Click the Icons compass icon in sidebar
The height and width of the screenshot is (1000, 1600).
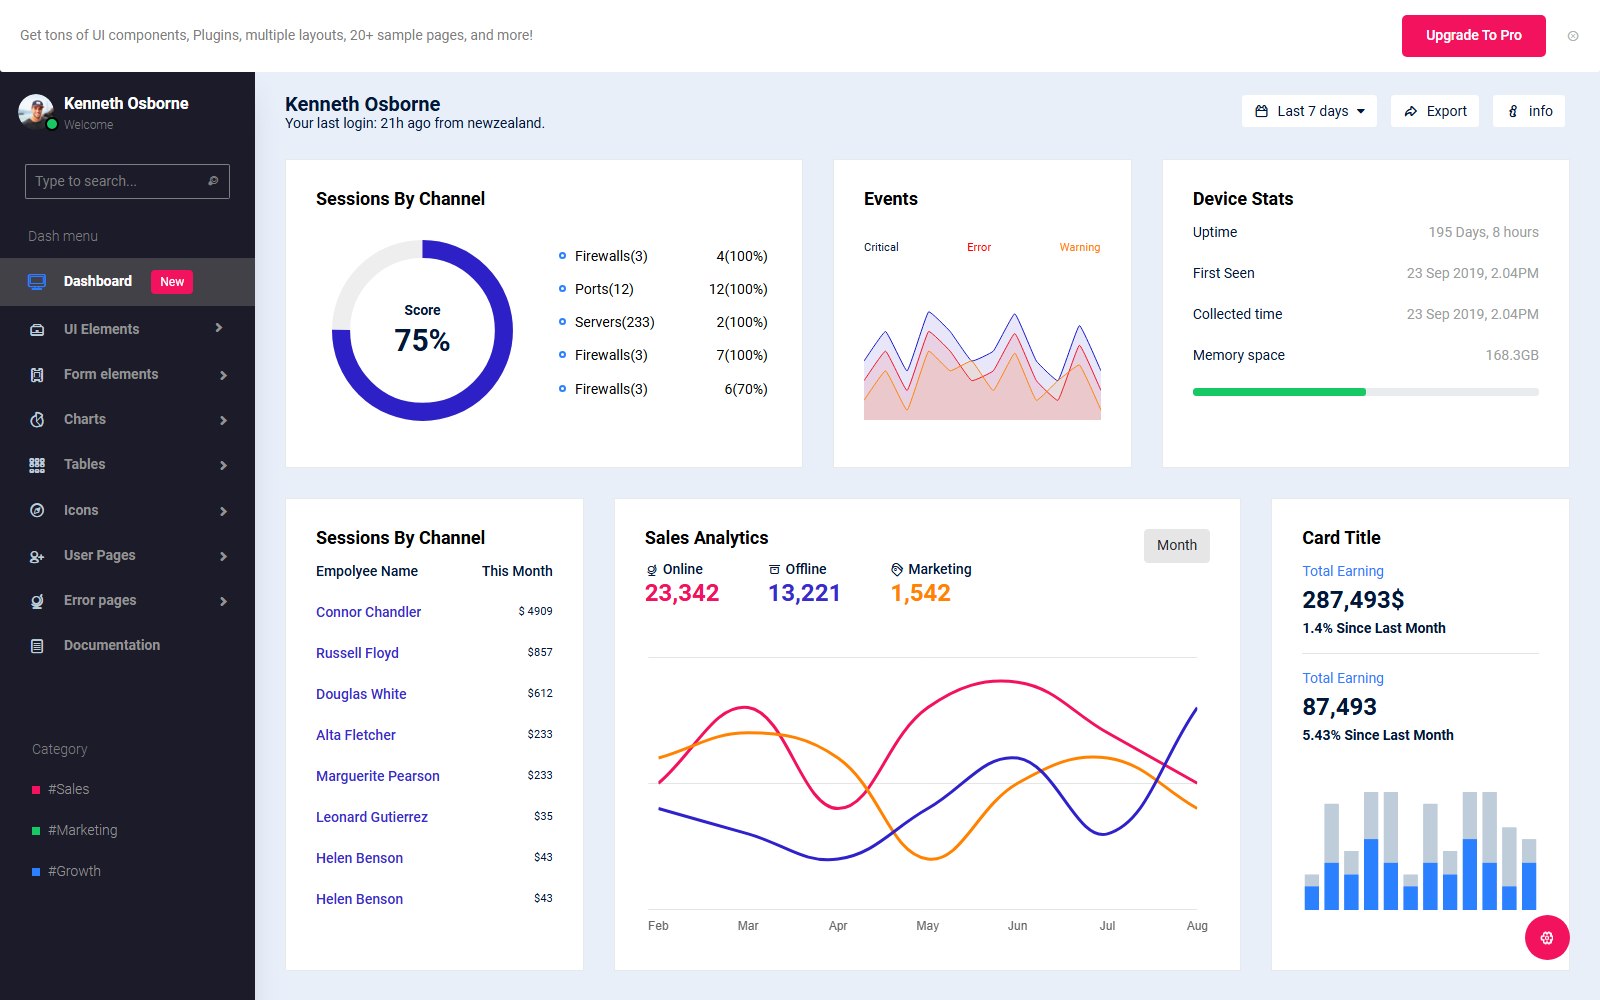pyautogui.click(x=37, y=510)
